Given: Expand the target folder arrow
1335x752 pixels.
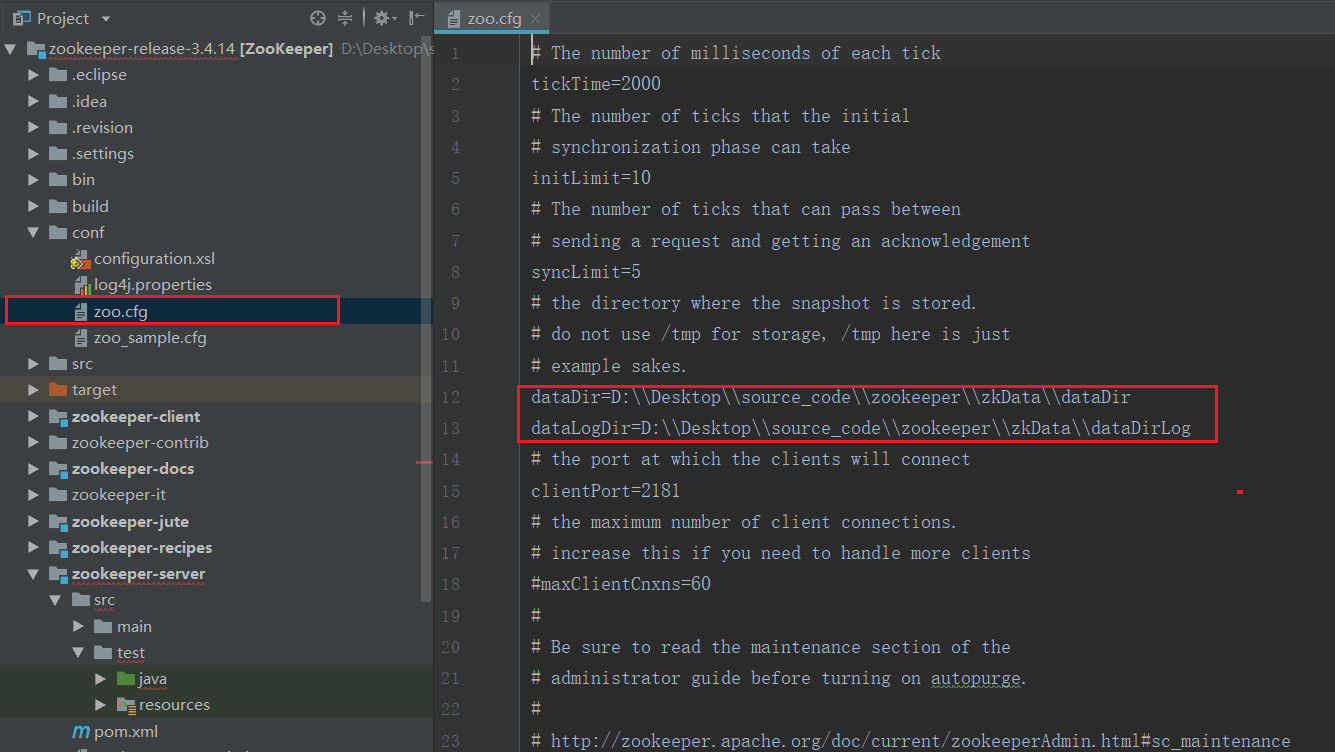Looking at the screenshot, I should (x=34, y=390).
